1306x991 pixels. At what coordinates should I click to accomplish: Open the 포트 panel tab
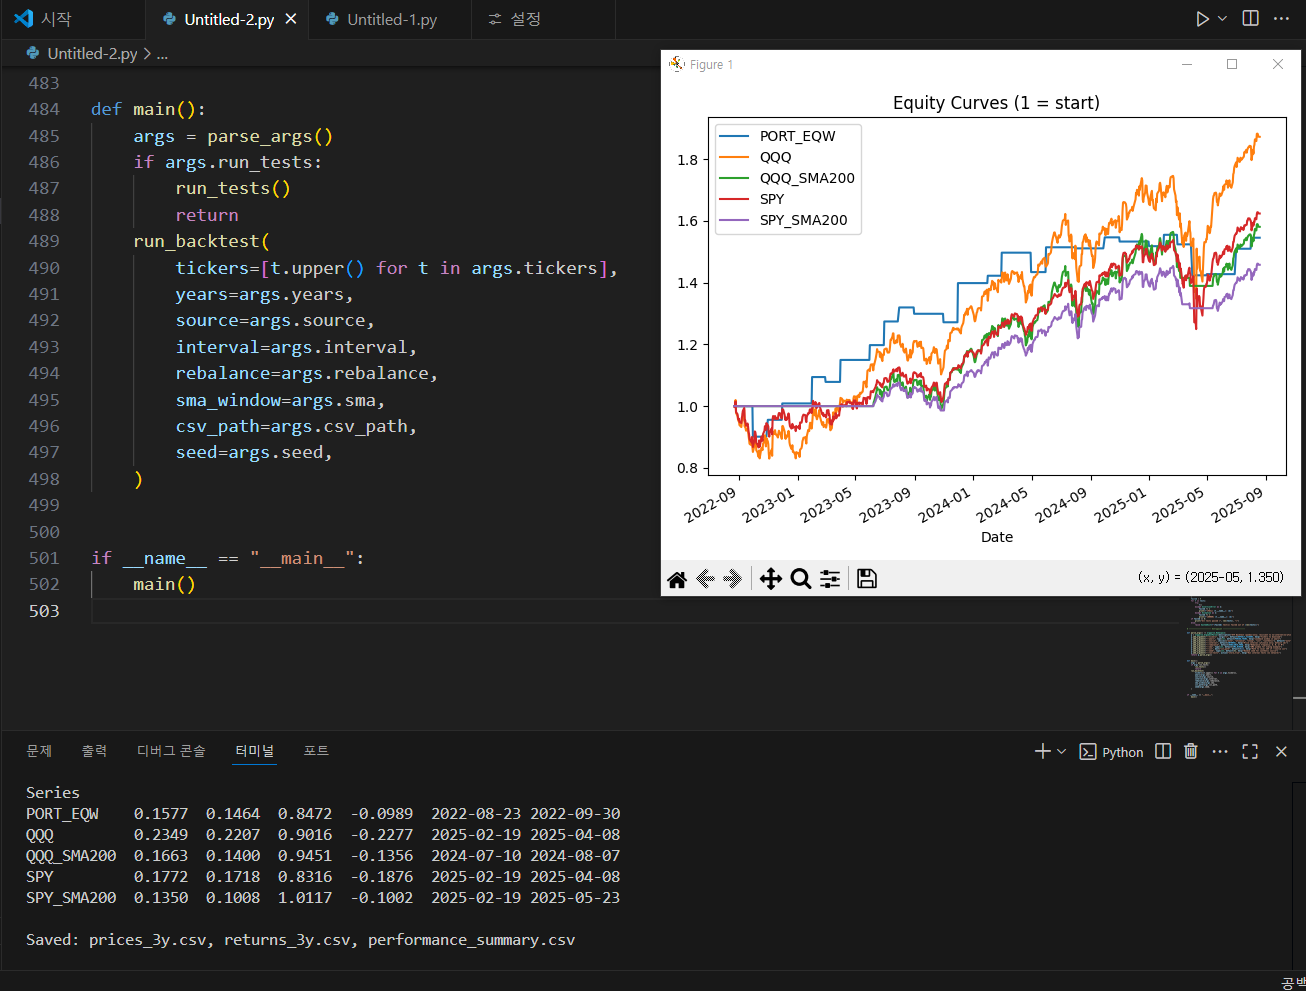click(316, 751)
